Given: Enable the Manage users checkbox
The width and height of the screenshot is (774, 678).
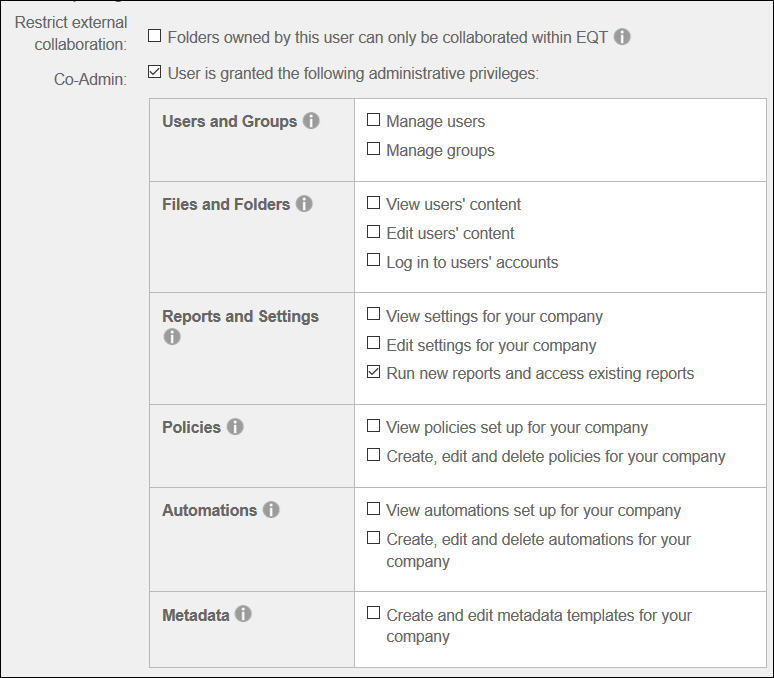Looking at the screenshot, I should [x=374, y=121].
